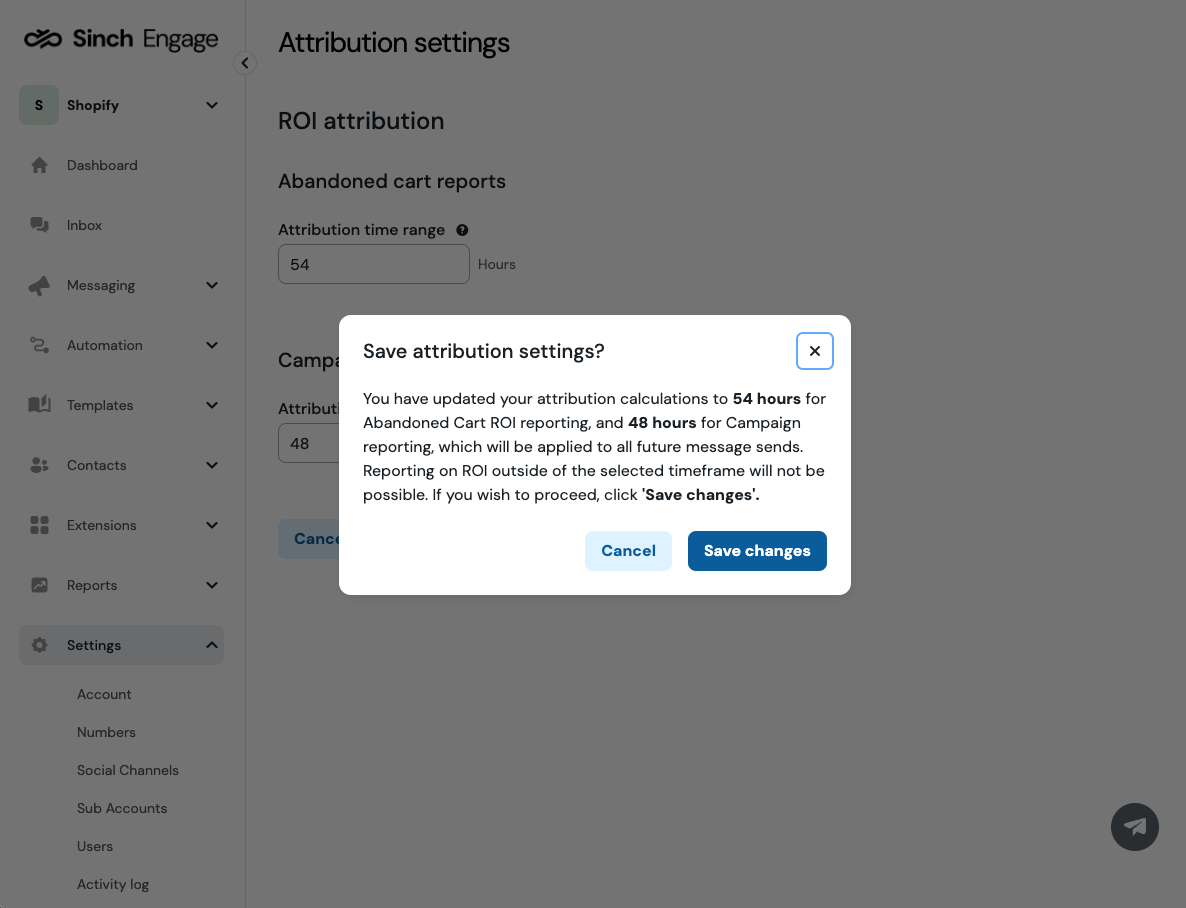1186x908 pixels.
Task: Open the Extensions grid icon
Action: [x=39, y=525]
